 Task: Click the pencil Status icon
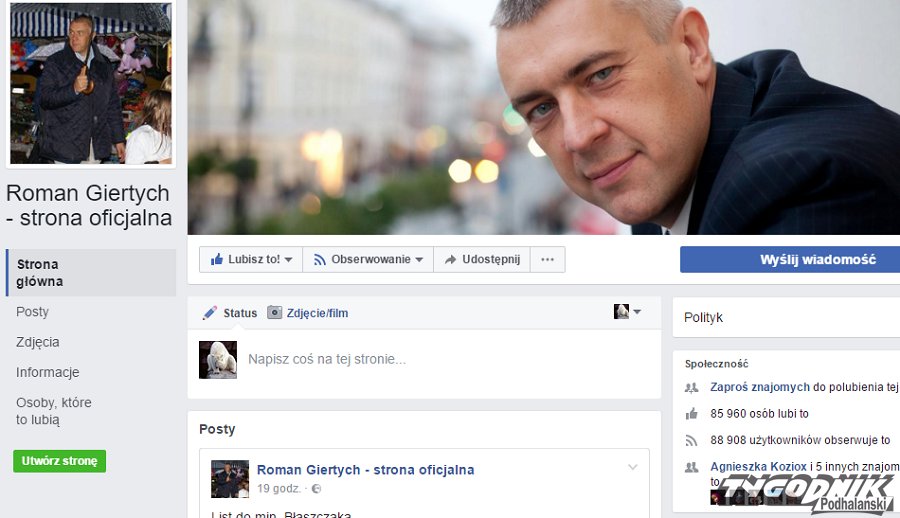tap(210, 313)
